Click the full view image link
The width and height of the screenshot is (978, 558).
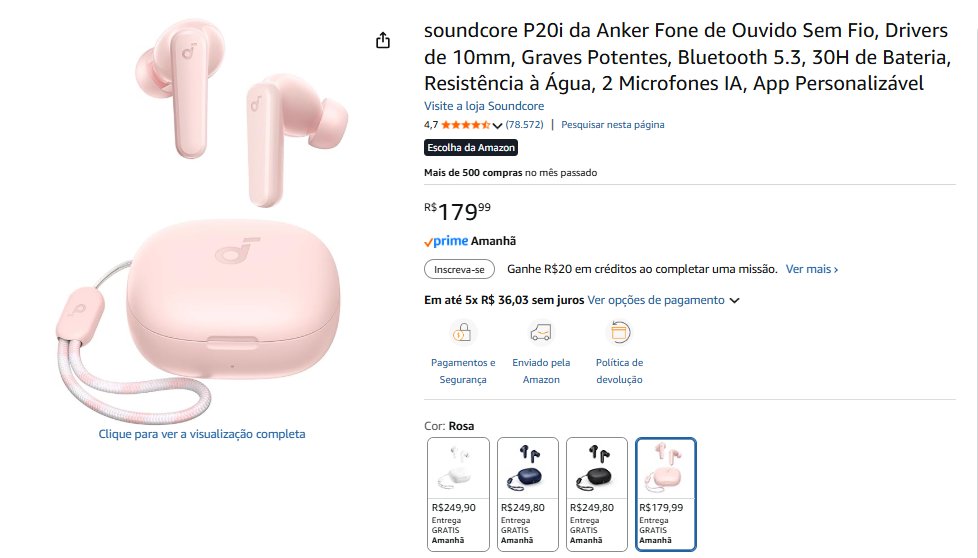[x=202, y=434]
